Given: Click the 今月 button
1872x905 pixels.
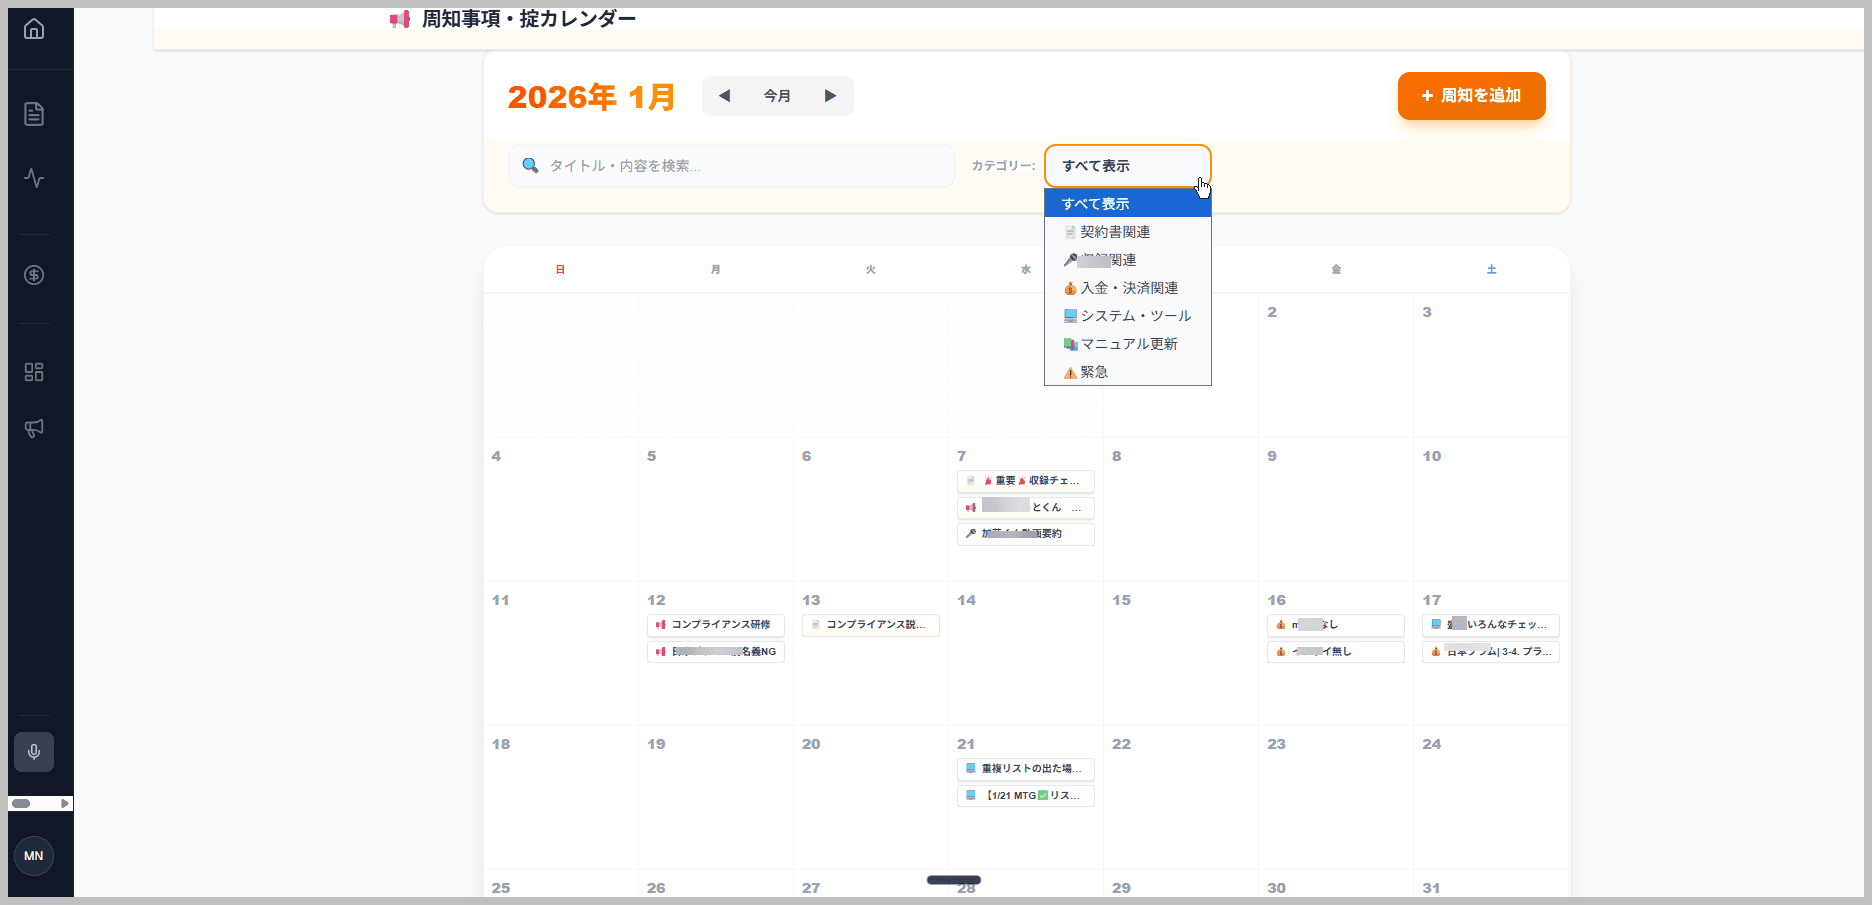Looking at the screenshot, I should (x=777, y=96).
